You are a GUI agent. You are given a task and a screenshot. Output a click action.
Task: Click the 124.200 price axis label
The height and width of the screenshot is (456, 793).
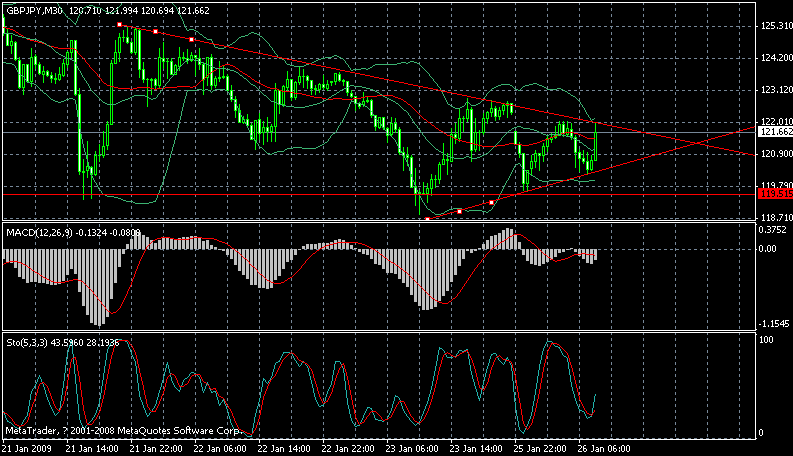pos(776,58)
